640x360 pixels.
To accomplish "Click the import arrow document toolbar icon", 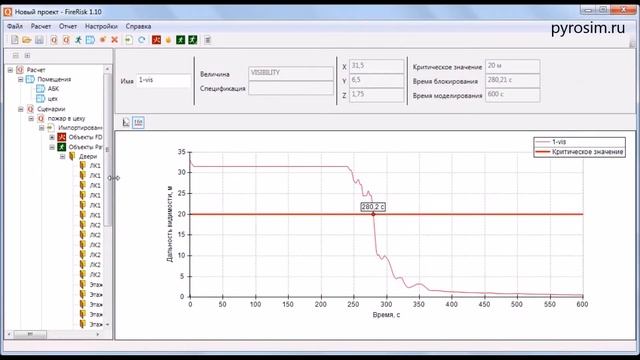I will coord(129,40).
